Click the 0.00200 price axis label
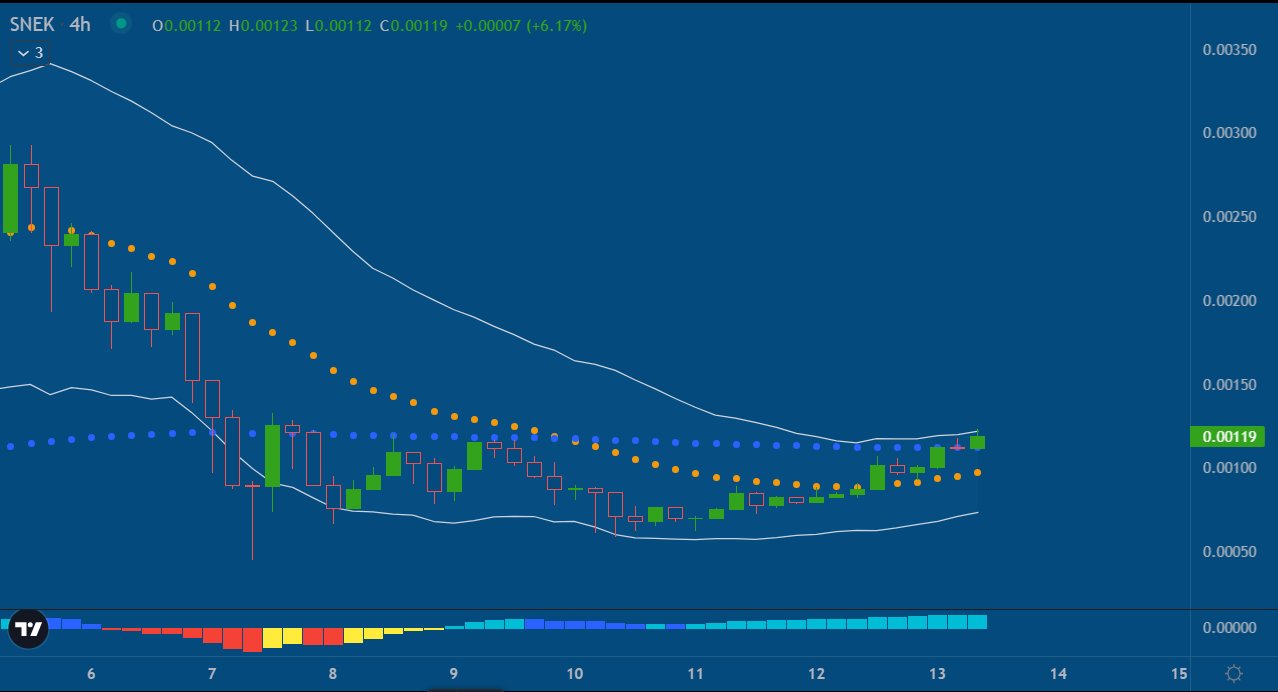The height and width of the screenshot is (692, 1278). point(1228,300)
